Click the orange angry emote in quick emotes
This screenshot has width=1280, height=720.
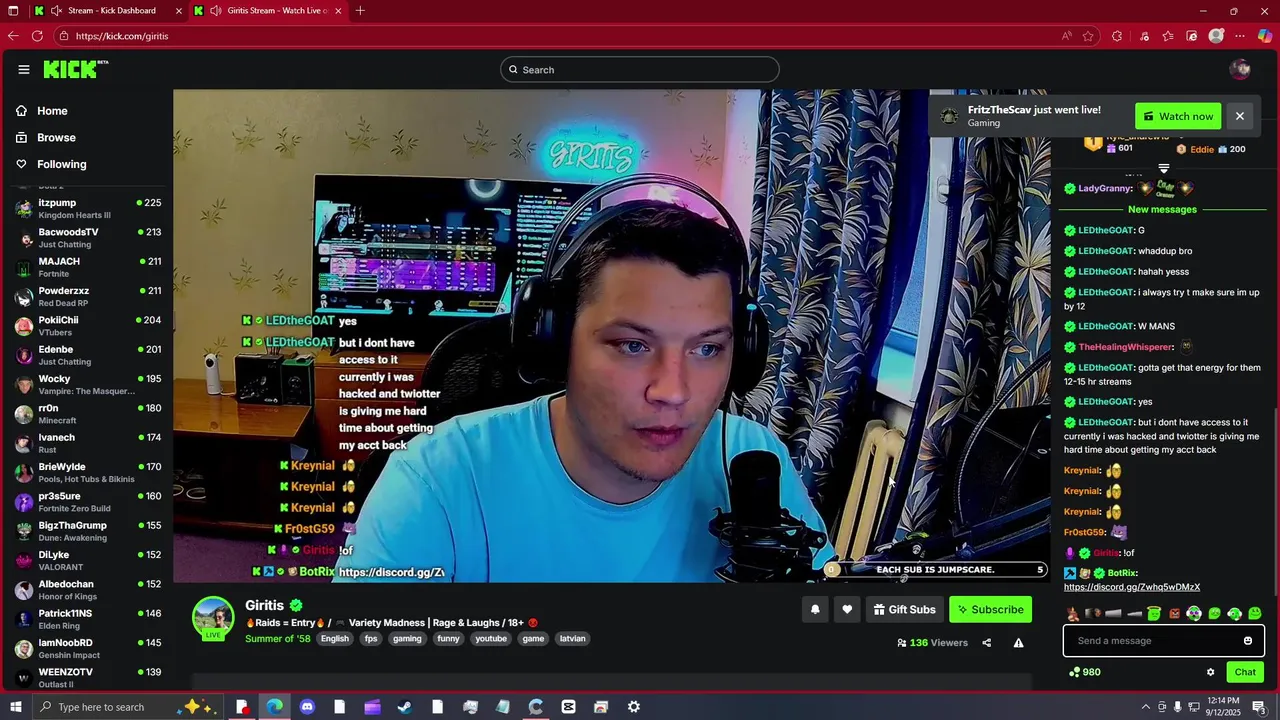click(x=1175, y=614)
